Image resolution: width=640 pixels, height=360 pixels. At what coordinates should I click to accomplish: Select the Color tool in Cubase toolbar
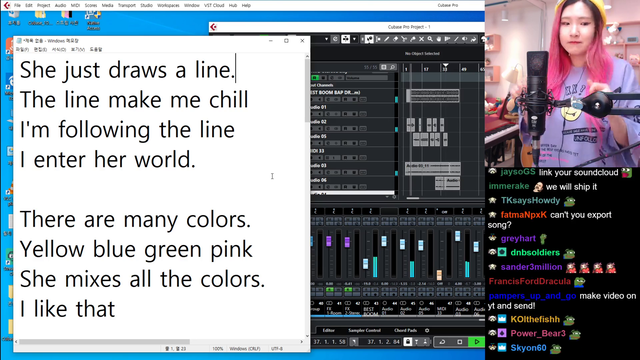click(x=473, y=39)
